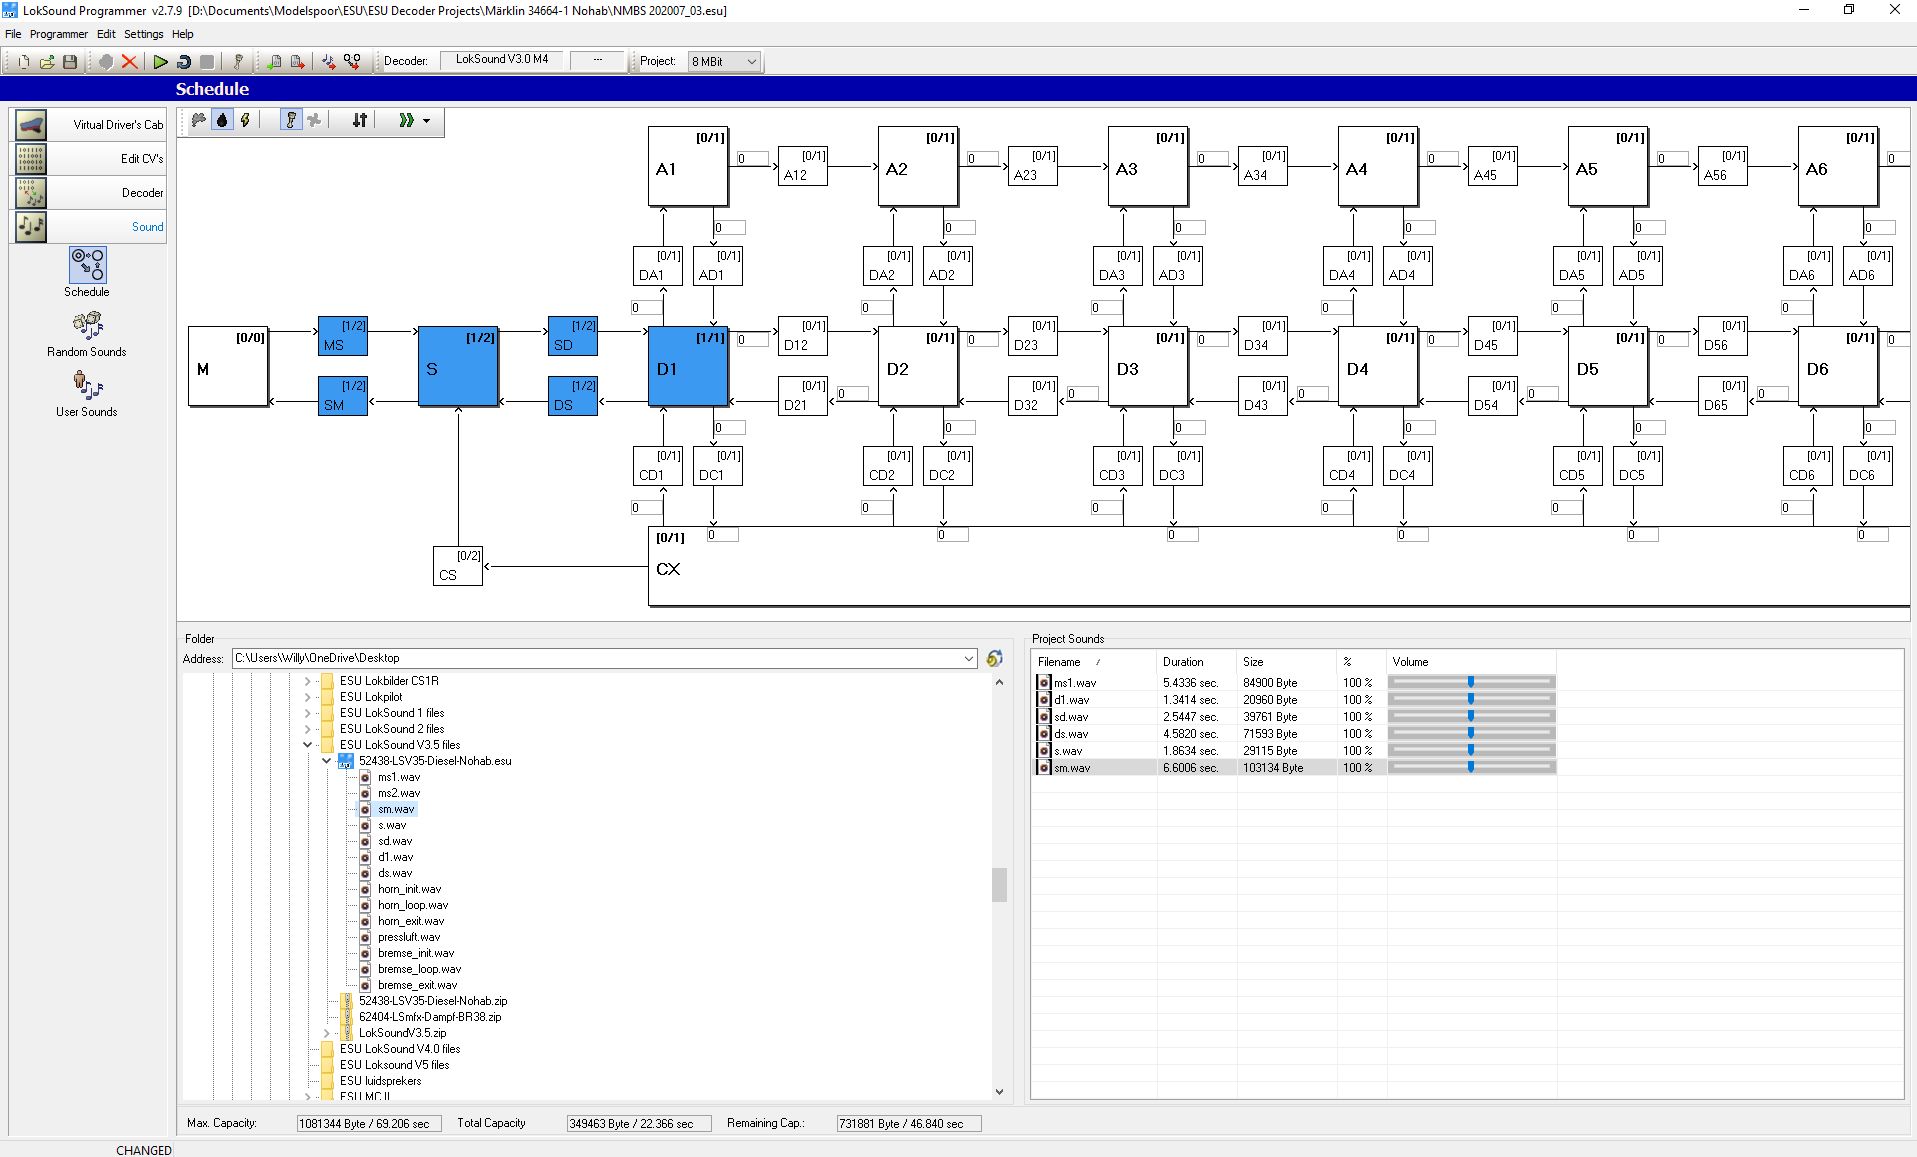1917x1157 pixels.
Task: Click the piston icon in main toolbar
Action: click(x=238, y=62)
